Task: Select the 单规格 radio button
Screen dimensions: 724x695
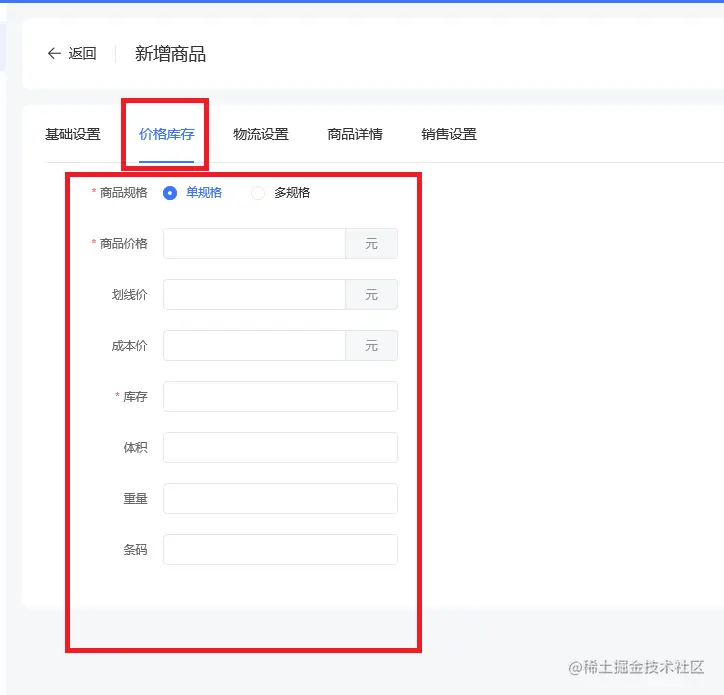Action: click(x=170, y=193)
